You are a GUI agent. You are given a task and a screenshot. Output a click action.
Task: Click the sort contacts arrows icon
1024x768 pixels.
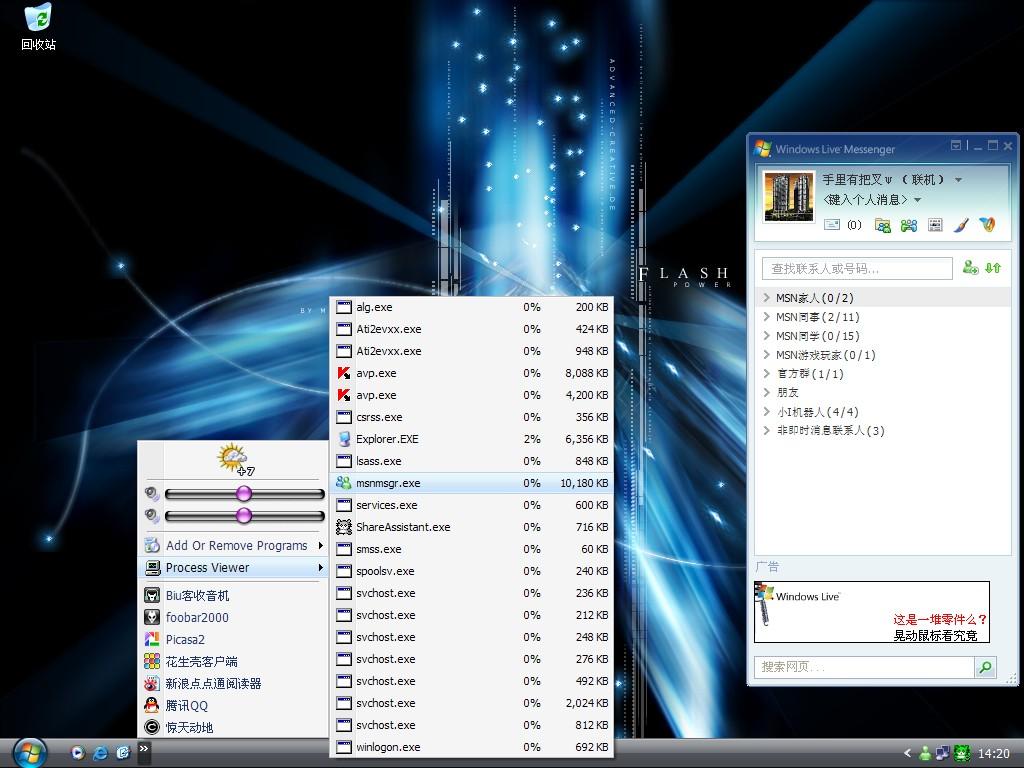click(x=993, y=268)
